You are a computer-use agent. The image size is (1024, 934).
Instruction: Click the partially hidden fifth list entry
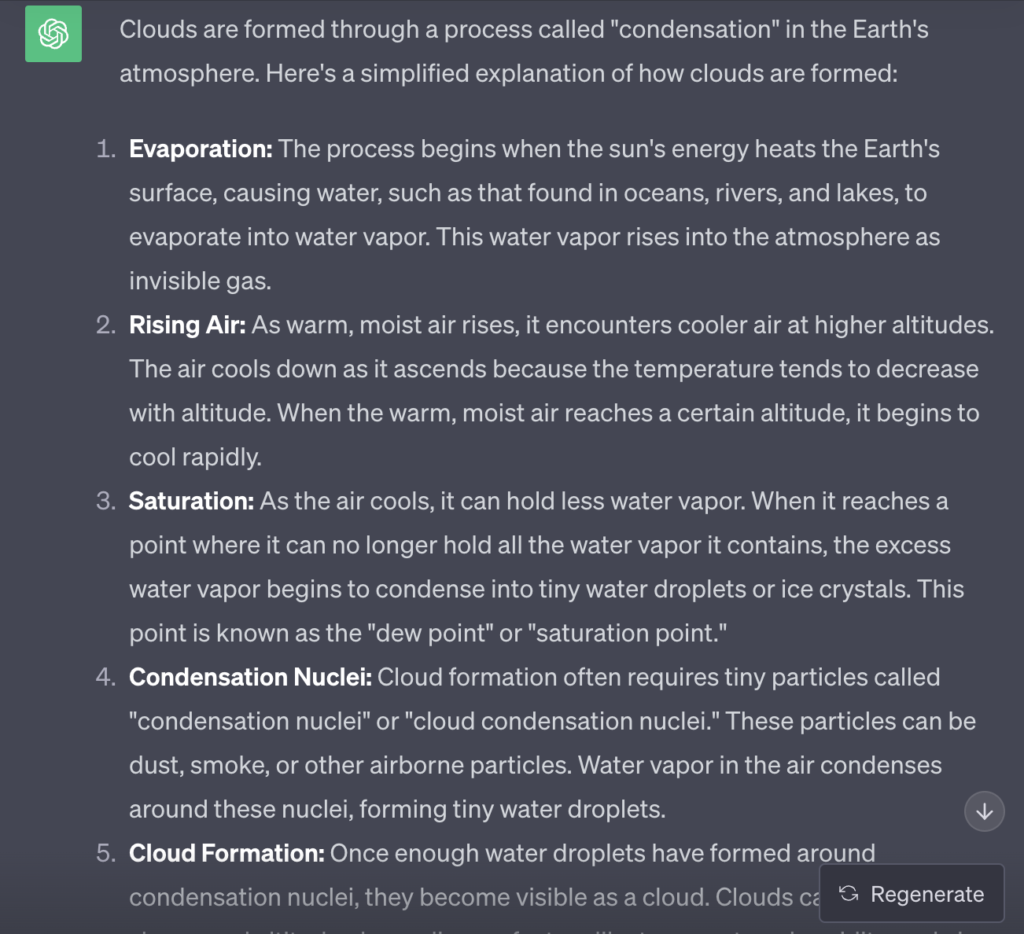(400, 875)
